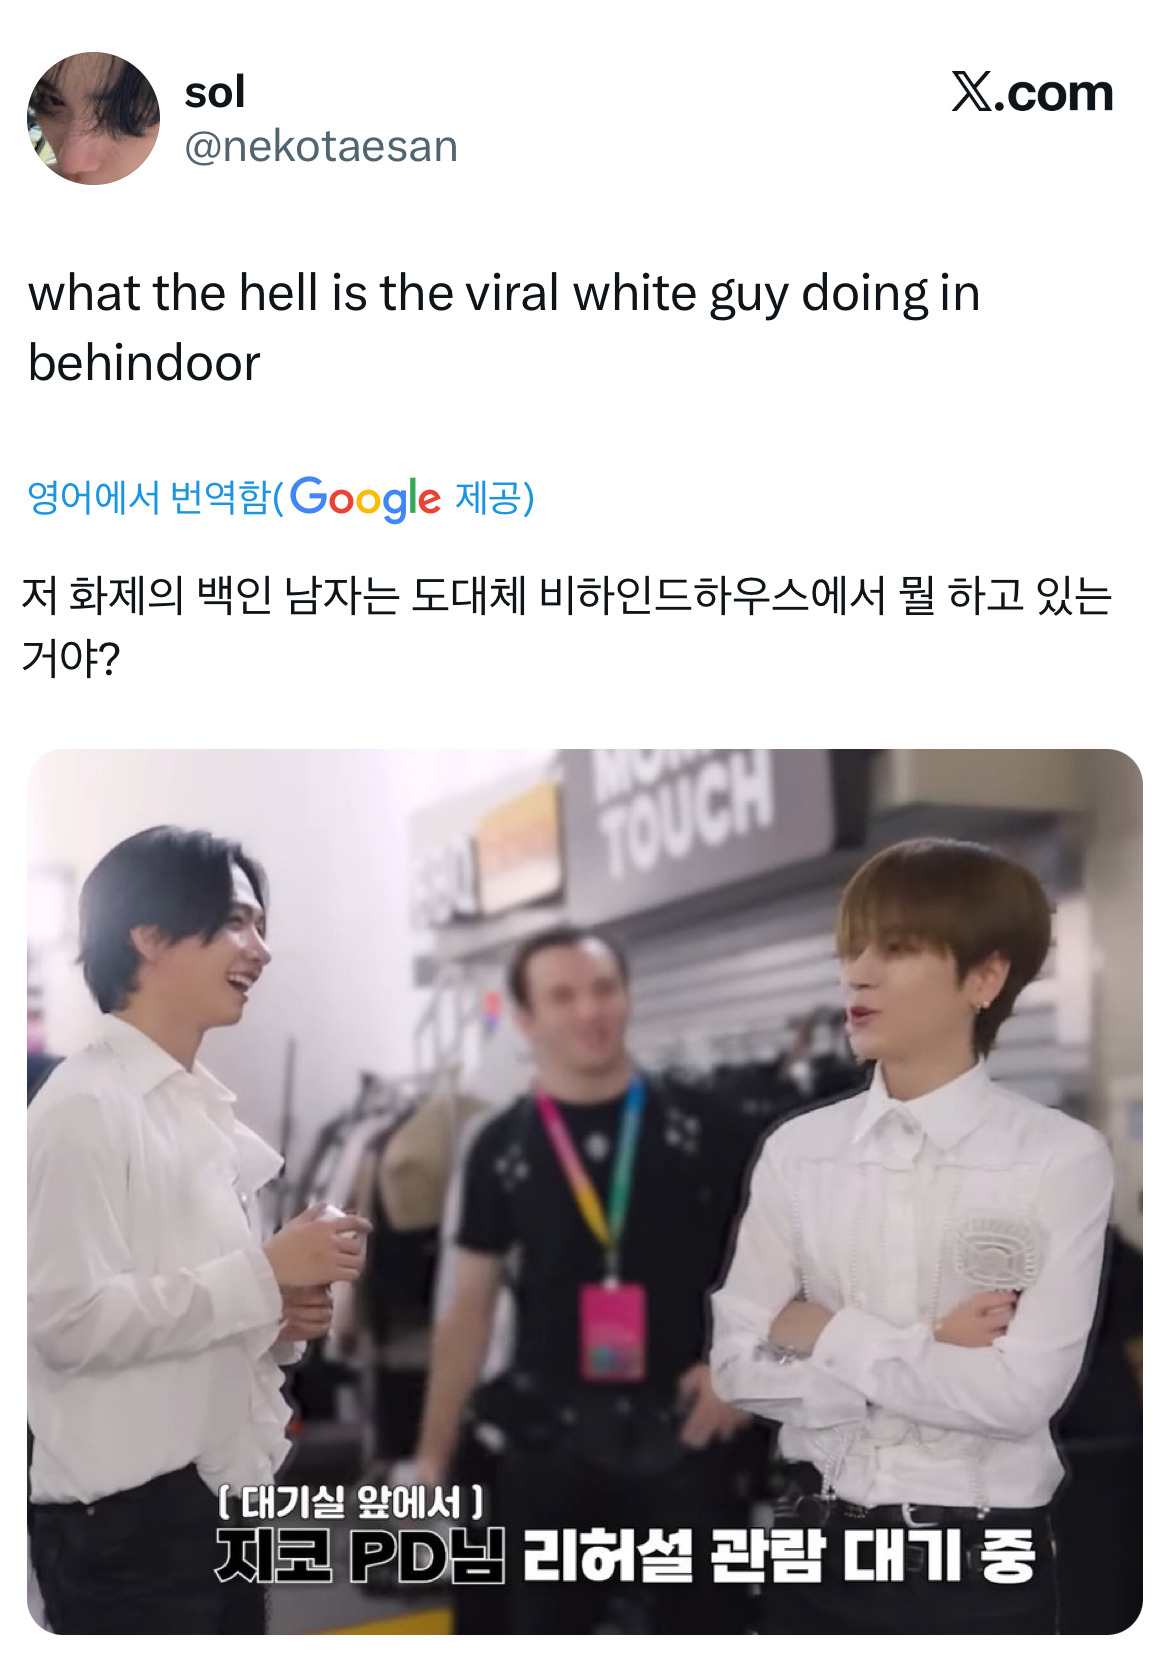
Task: Click the "거야?" ending of the translation
Action: click(71, 659)
